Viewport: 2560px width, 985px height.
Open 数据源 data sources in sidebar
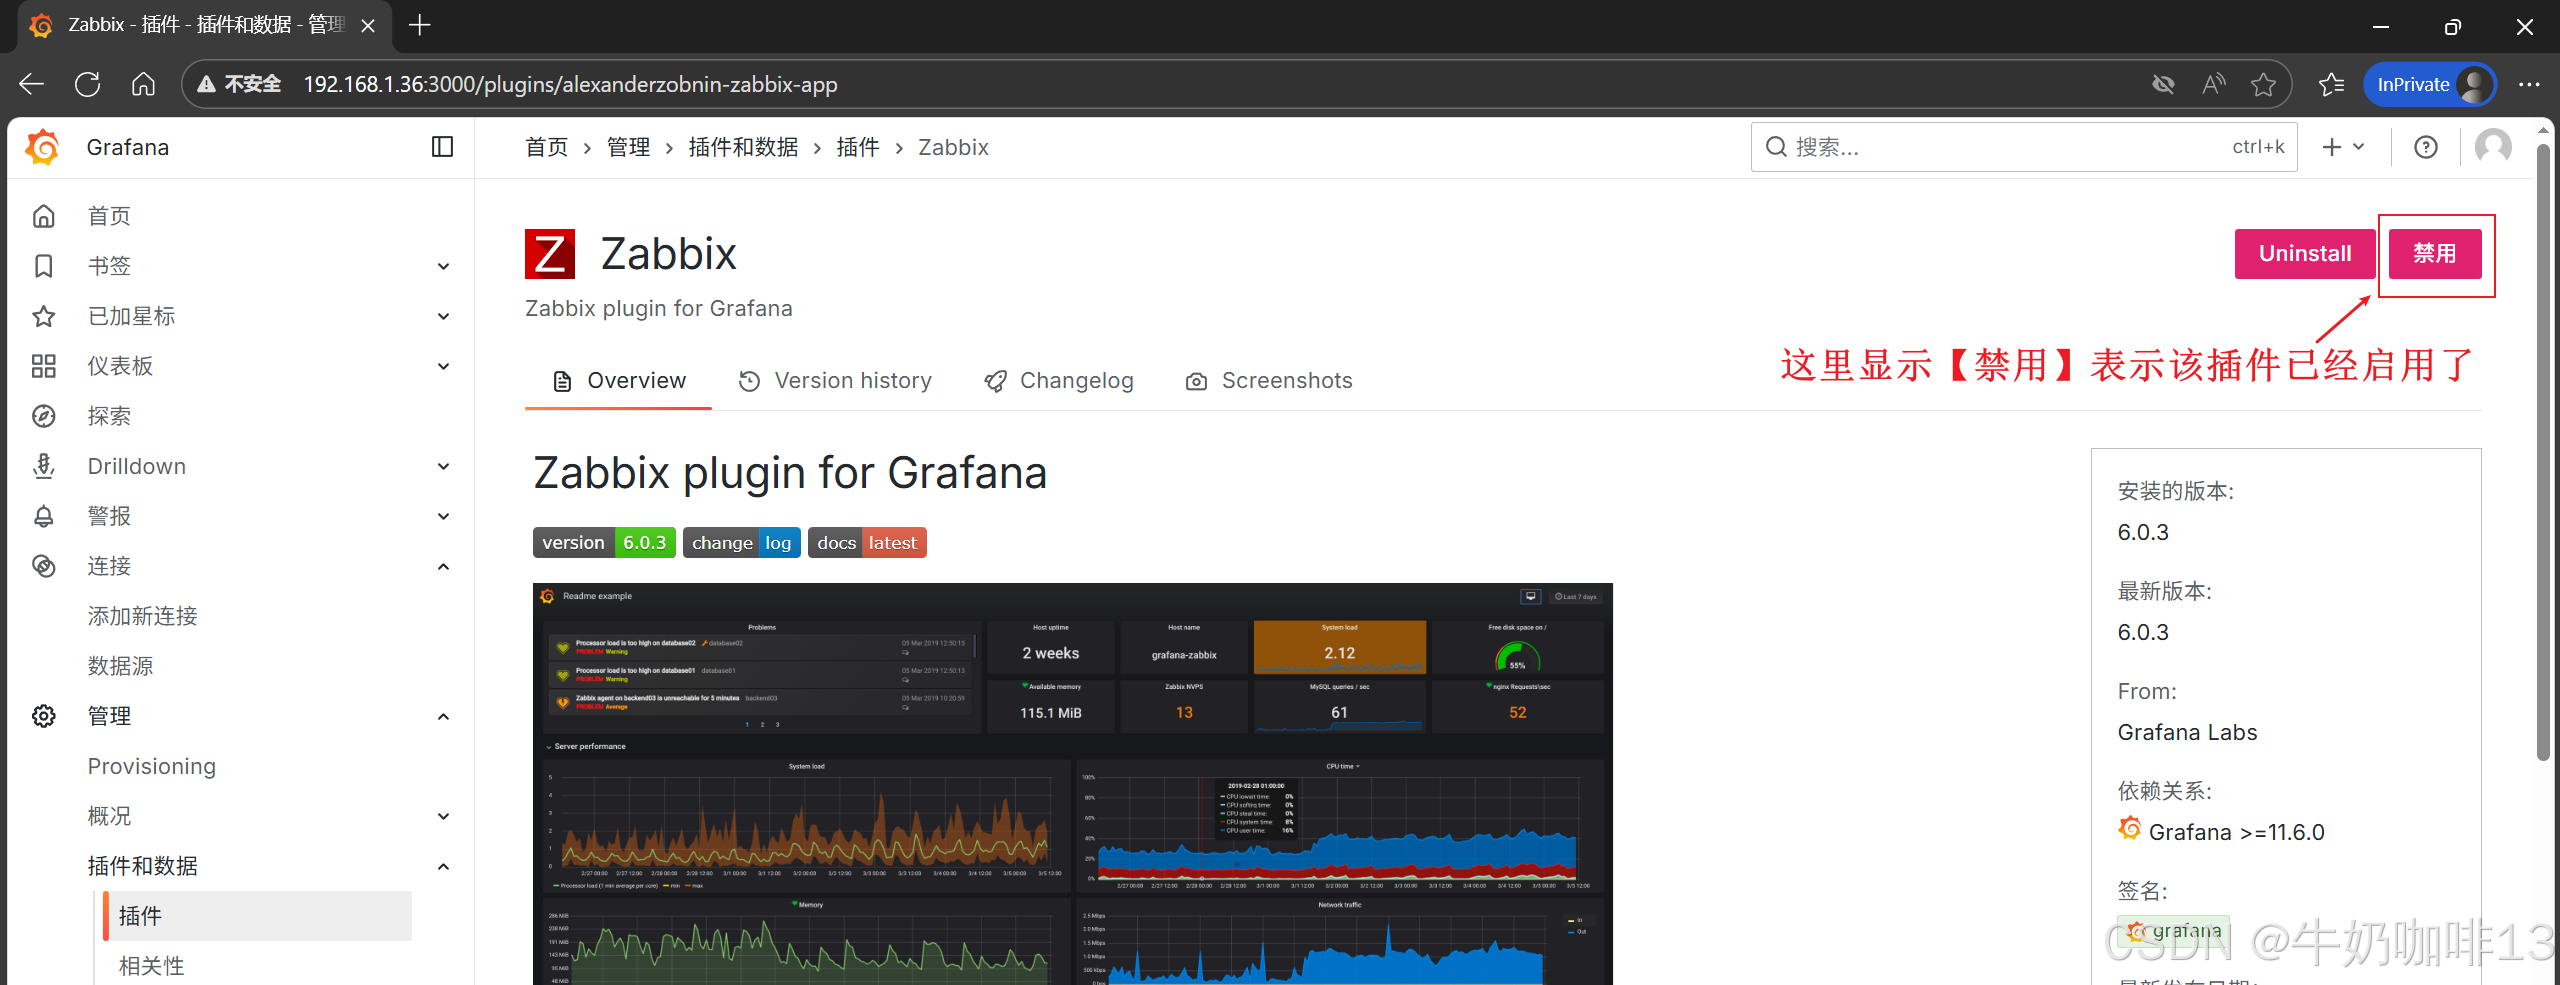pyautogui.click(x=120, y=666)
